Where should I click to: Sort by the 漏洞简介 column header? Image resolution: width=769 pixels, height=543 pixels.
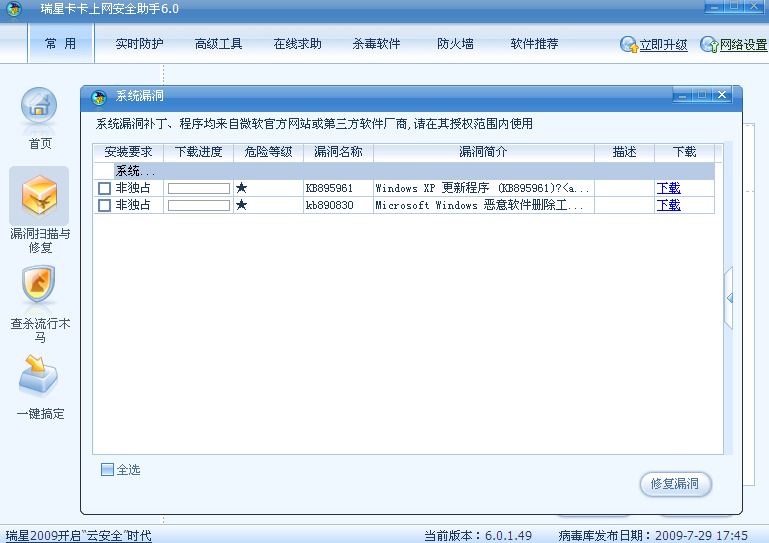[x=484, y=153]
